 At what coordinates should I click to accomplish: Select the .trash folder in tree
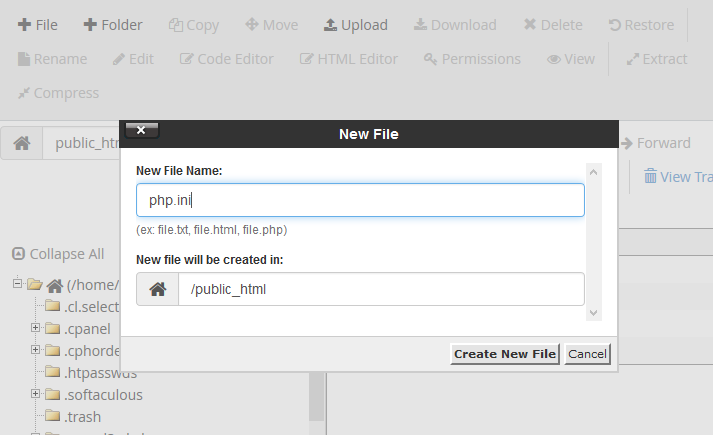[81, 416]
